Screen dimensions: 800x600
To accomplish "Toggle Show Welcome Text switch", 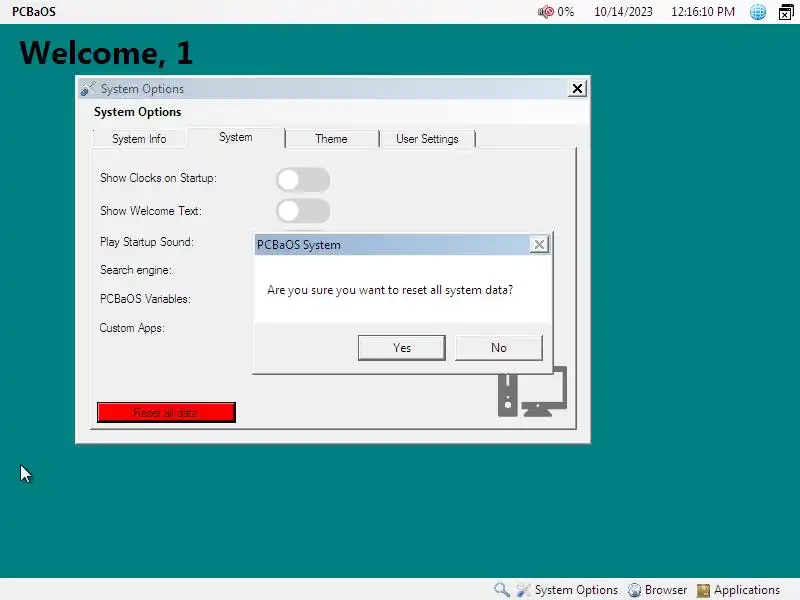I will tap(303, 211).
